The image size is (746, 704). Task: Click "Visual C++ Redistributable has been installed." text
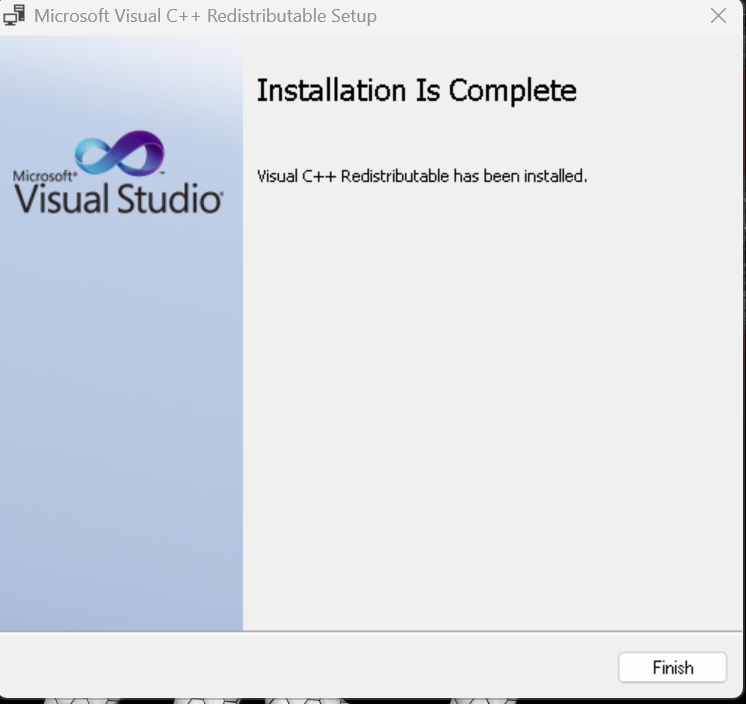[x=422, y=176]
